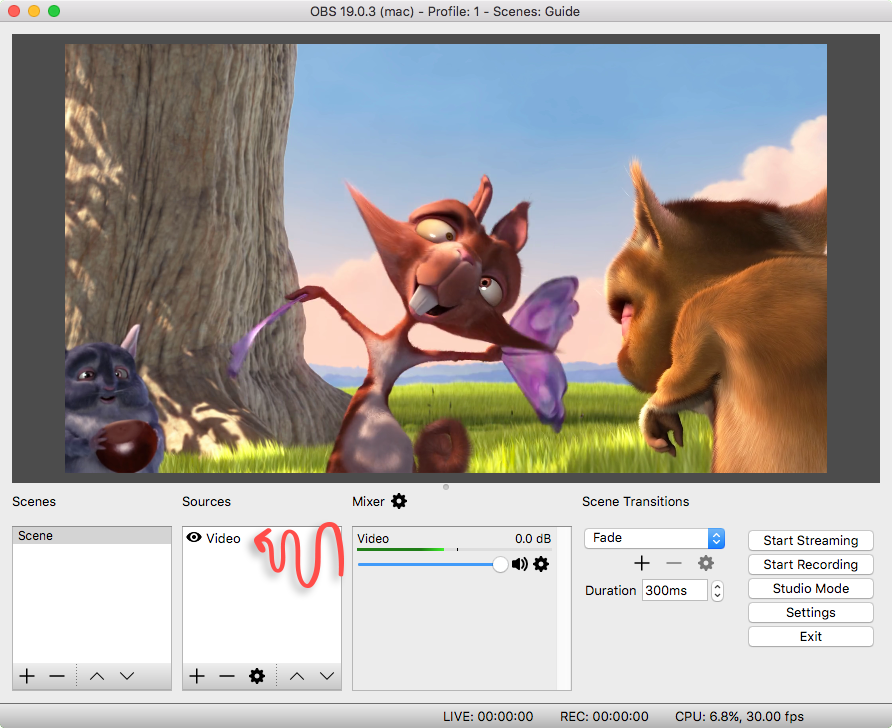
Task: Remove selected scene with minus
Action: 57,676
